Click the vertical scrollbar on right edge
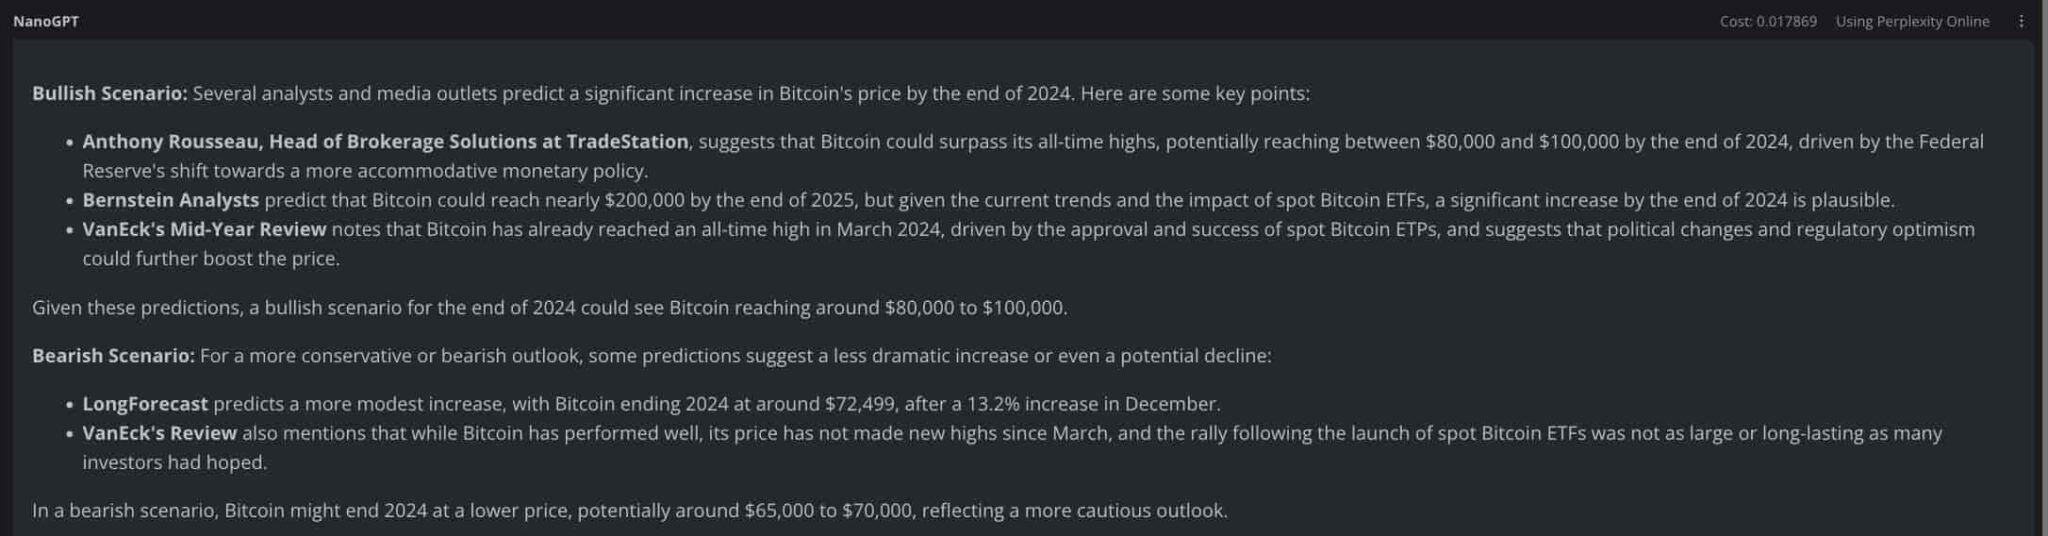The width and height of the screenshot is (2048, 536). (x=2042, y=268)
